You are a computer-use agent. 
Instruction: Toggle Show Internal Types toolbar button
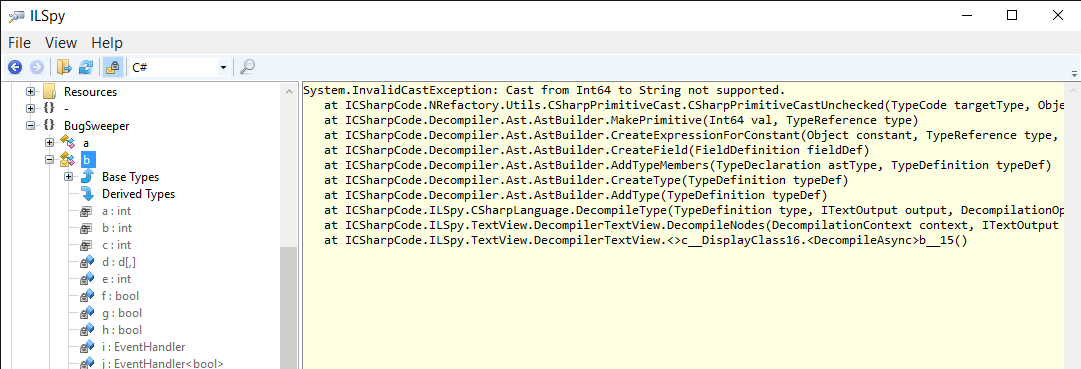point(112,68)
